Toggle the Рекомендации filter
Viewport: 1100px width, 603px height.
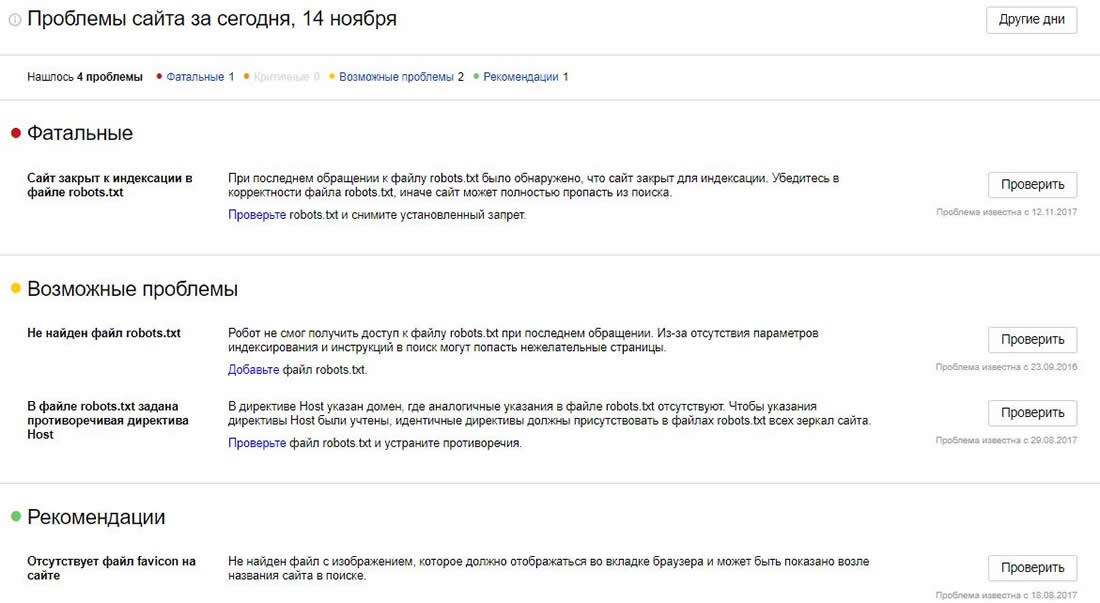pos(525,75)
